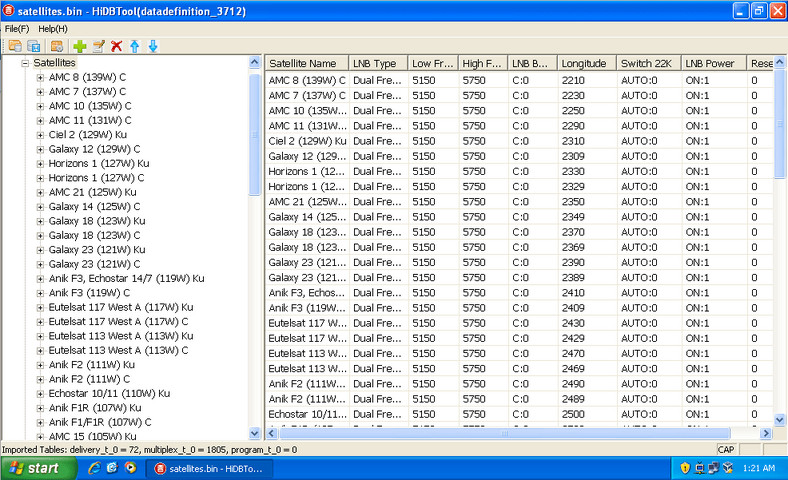Click the LNB B... column header

click(x=533, y=63)
